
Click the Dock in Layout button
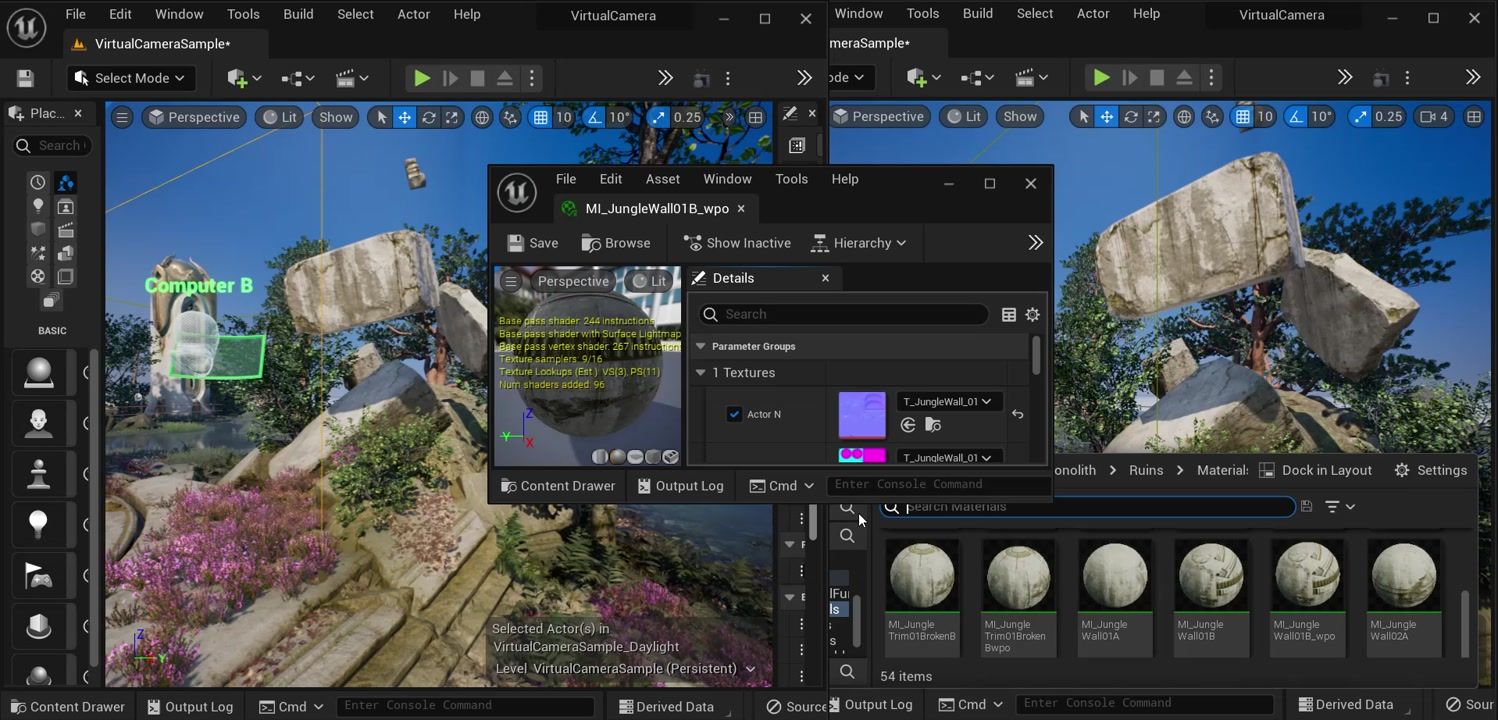point(1327,470)
